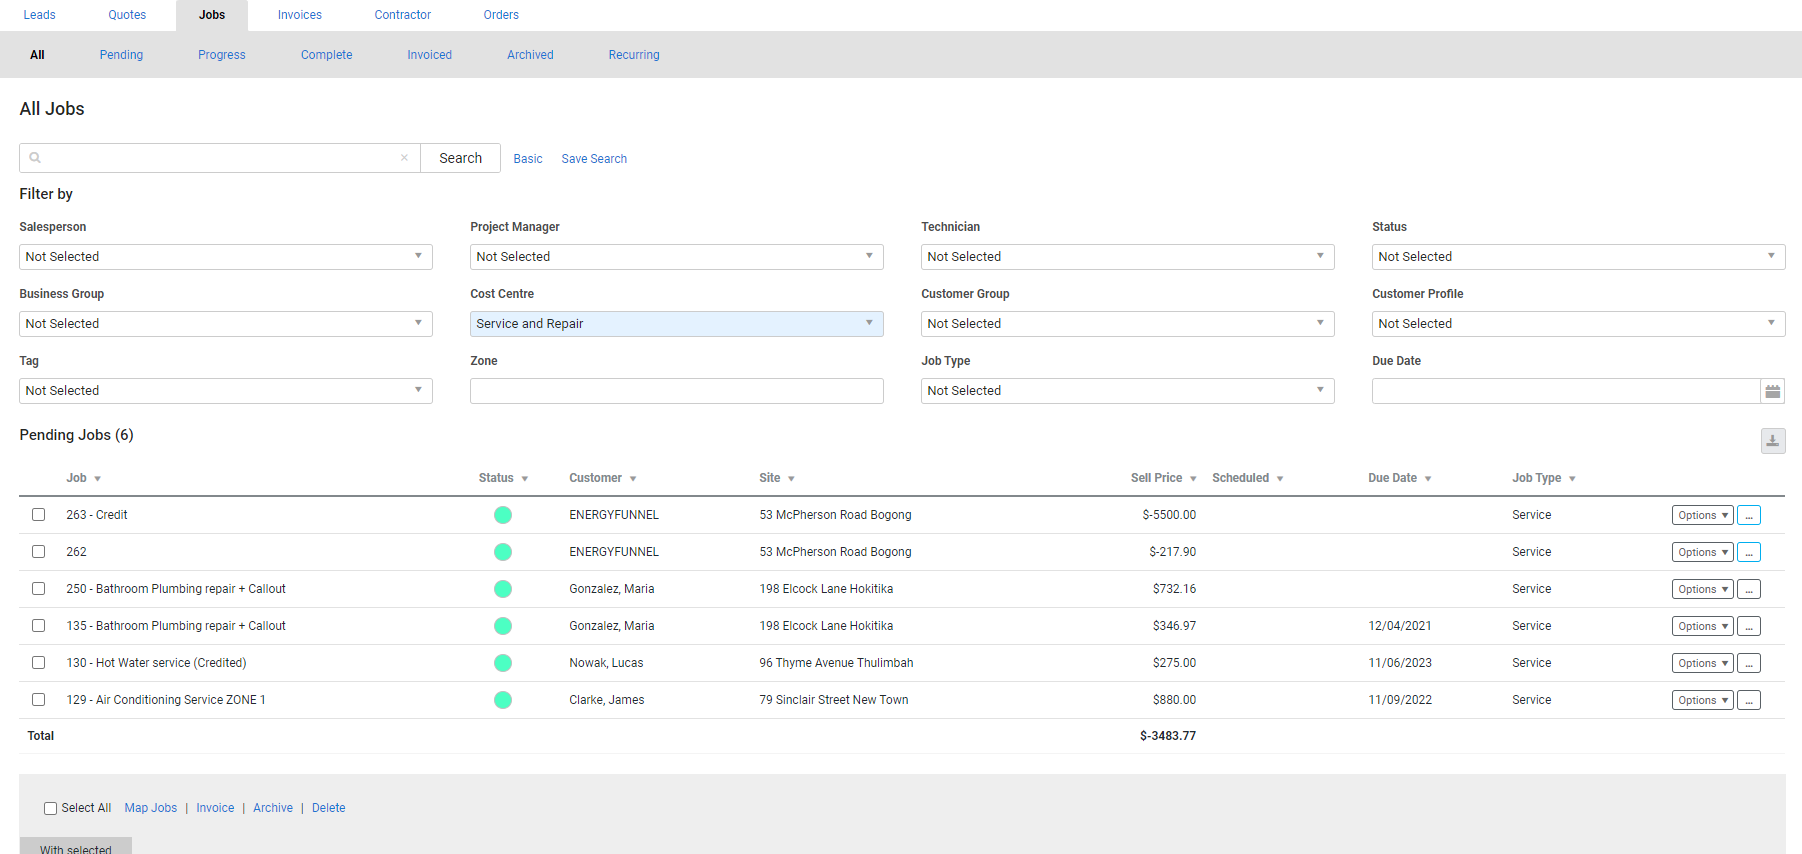Switch to the Orders tab
1802x854 pixels.
pyautogui.click(x=501, y=15)
